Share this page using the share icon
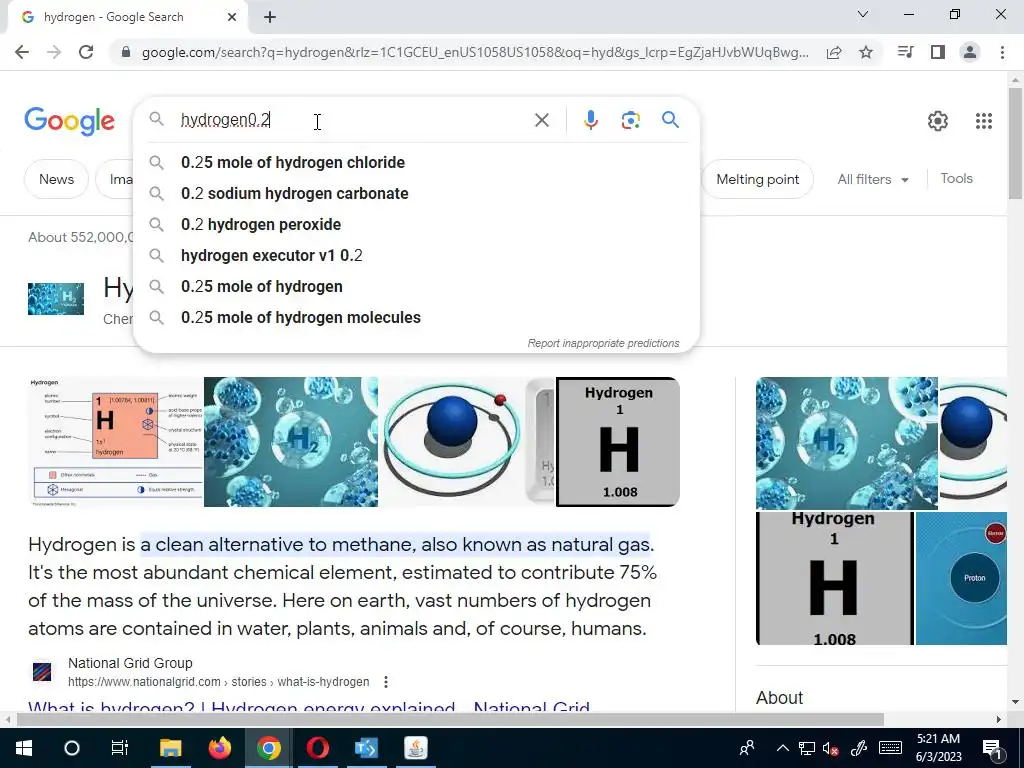The height and width of the screenshot is (768, 1024). point(834,52)
